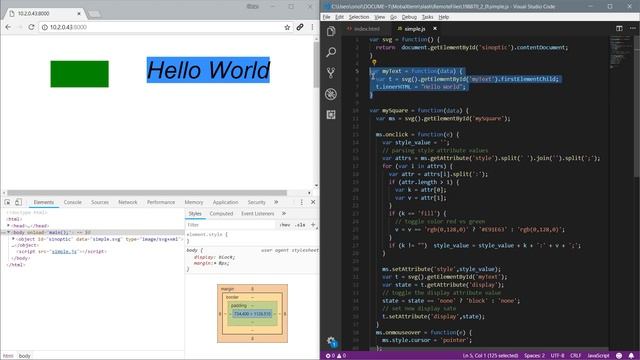Image resolution: width=640 pixels, height=360 pixels.
Task: Click the Chrome extension link icon
Action: 300,27
